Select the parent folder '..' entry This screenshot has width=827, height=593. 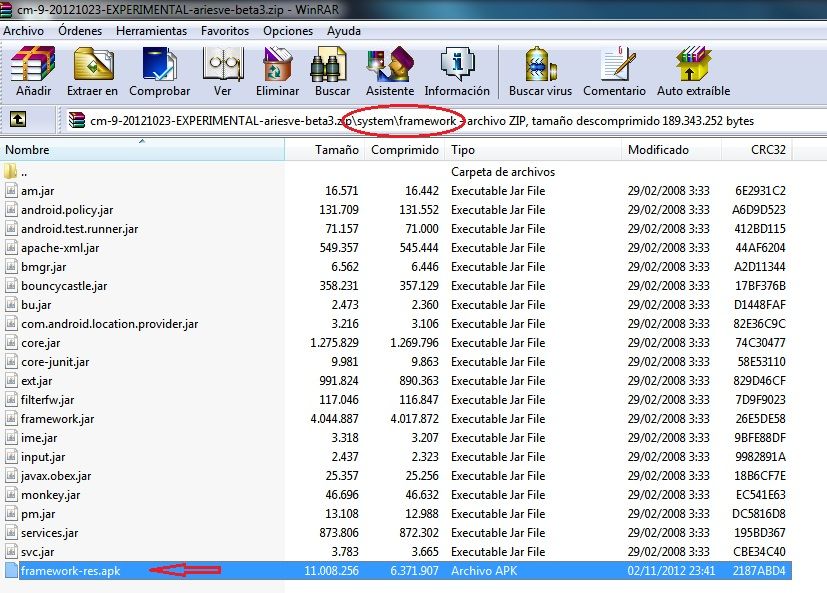(24, 172)
